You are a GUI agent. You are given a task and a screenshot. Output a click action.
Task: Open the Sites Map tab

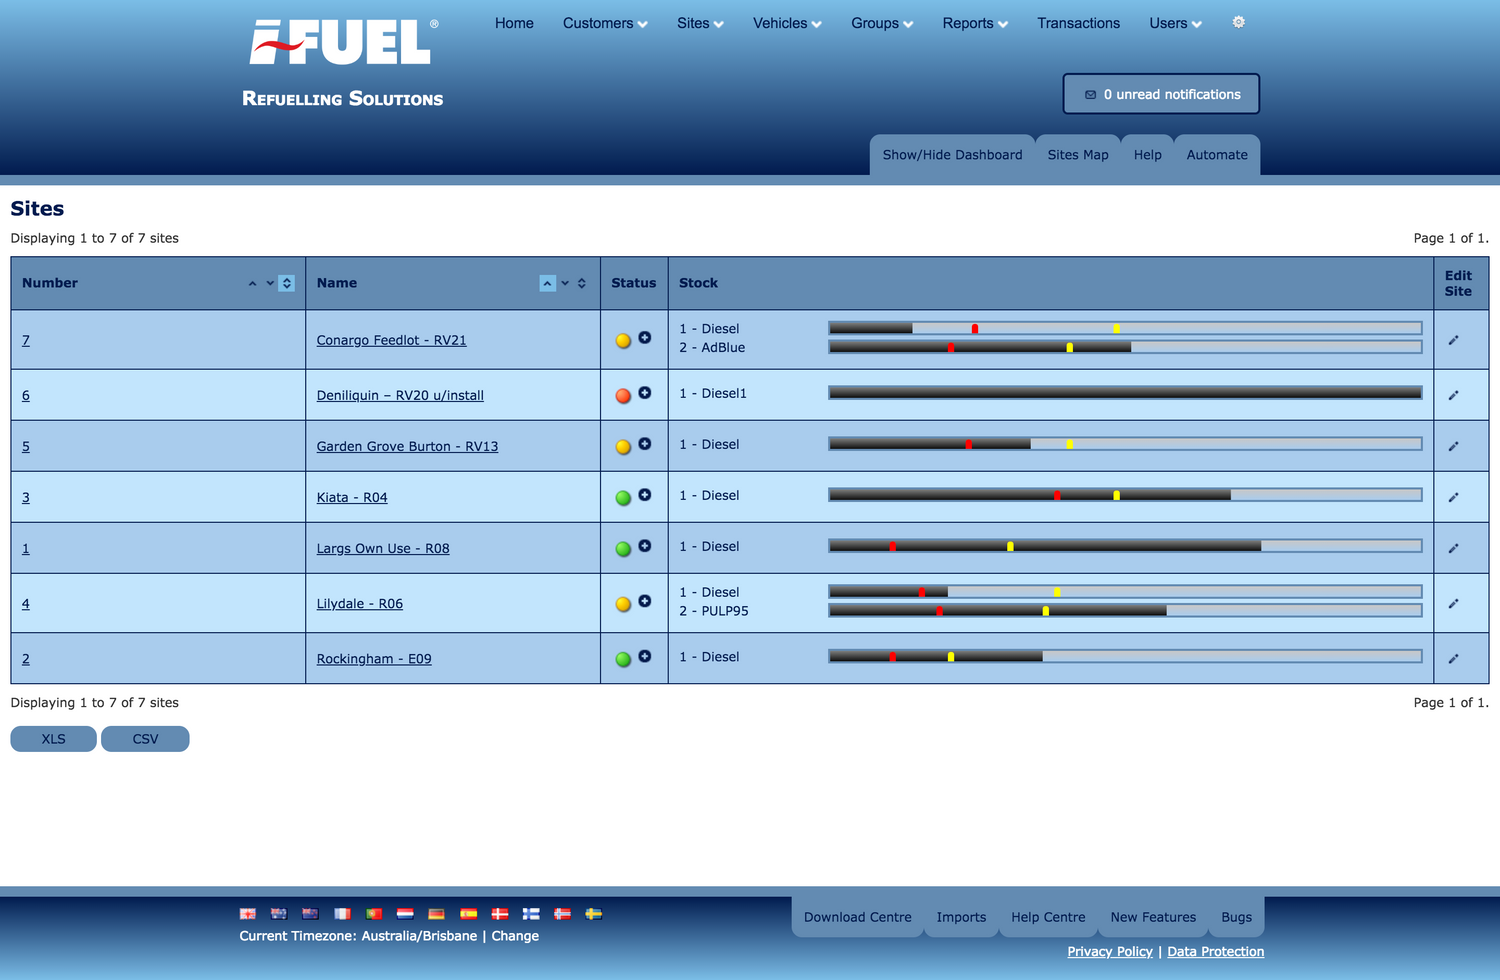pyautogui.click(x=1077, y=155)
